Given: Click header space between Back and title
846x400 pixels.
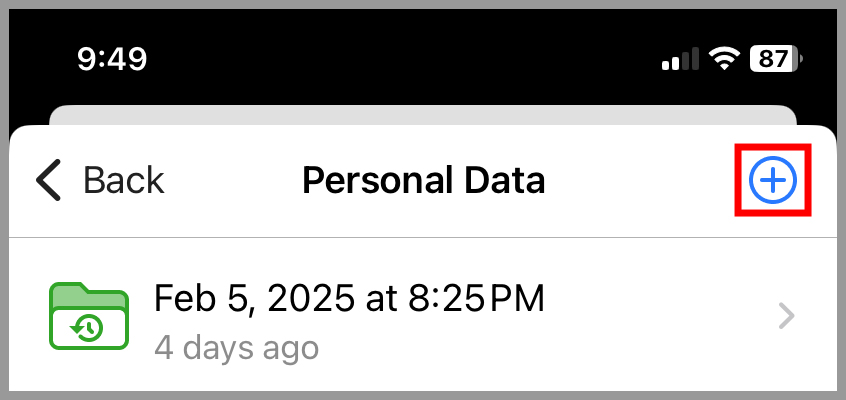Looking at the screenshot, I should [x=233, y=180].
